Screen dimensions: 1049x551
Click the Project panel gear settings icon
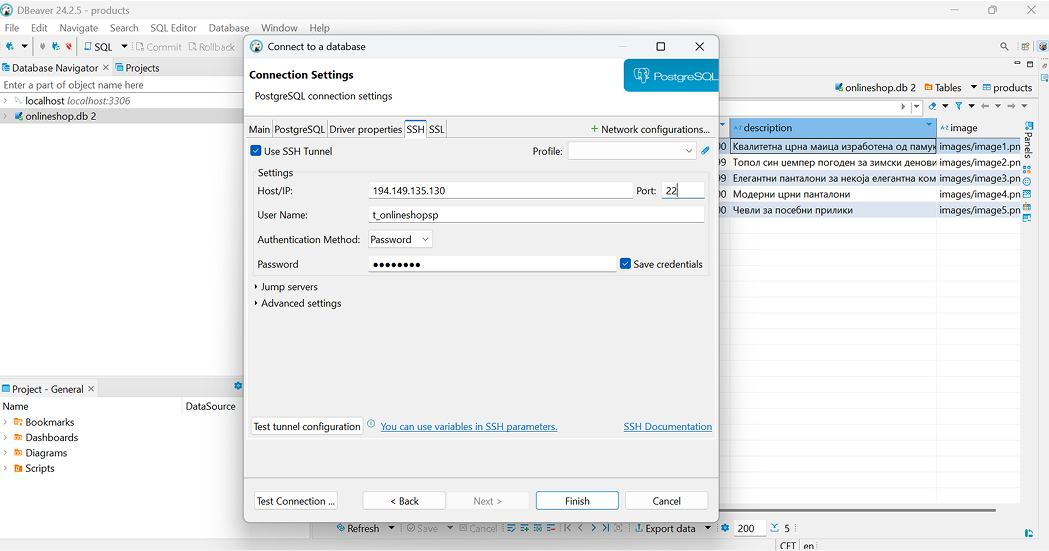(238, 387)
